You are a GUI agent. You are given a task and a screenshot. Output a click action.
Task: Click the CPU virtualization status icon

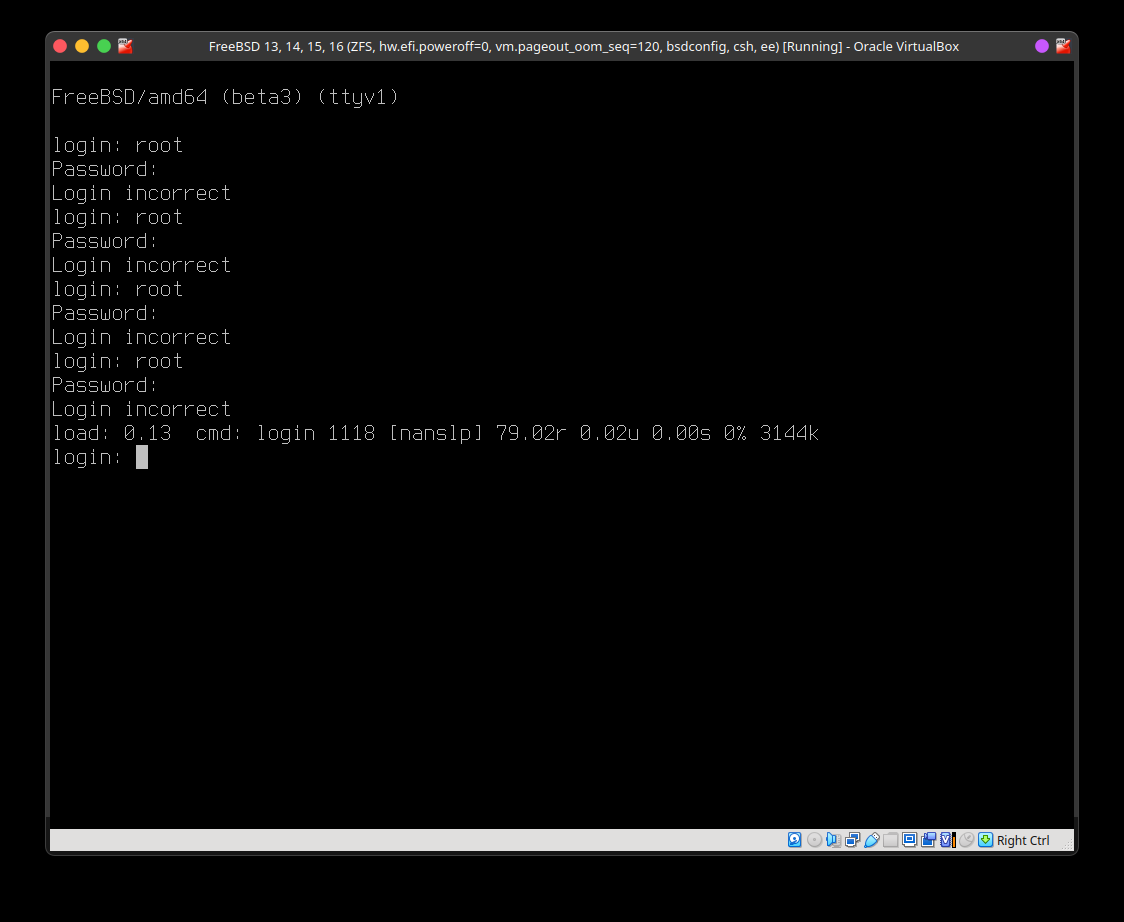coord(947,840)
